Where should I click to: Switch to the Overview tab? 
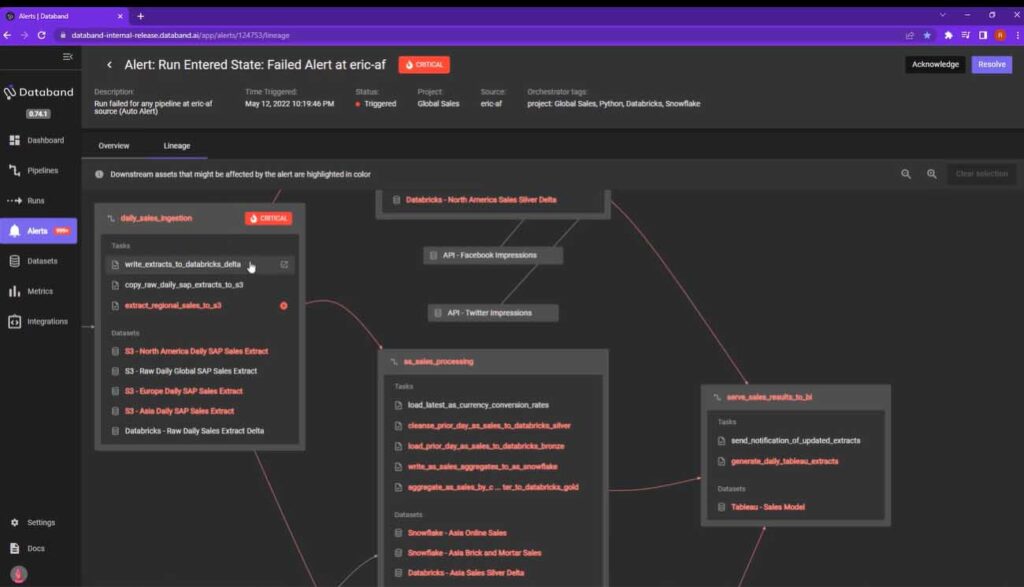click(114, 146)
